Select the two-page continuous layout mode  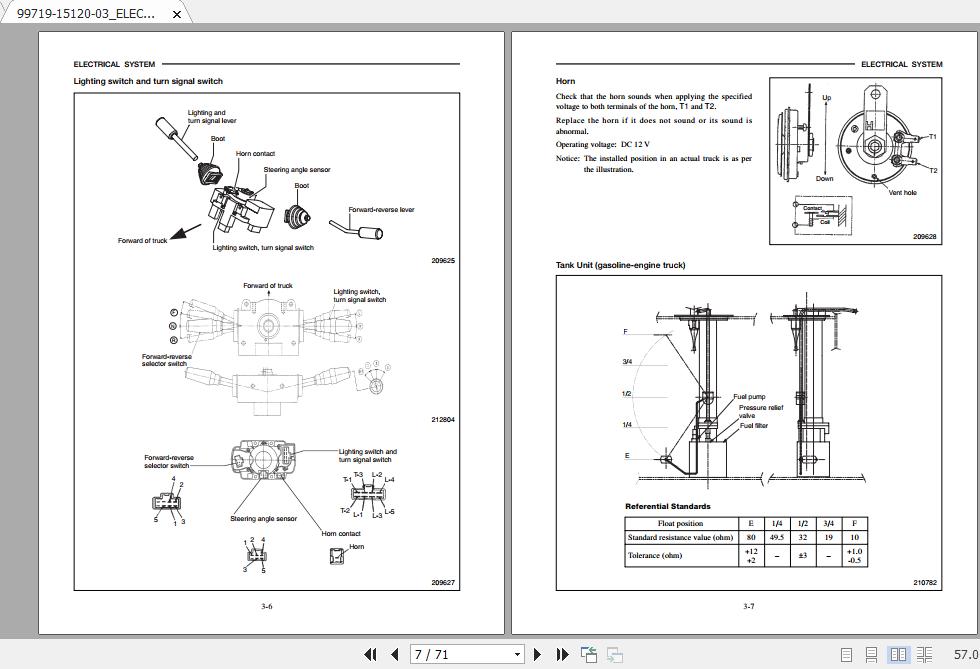[x=923, y=654]
